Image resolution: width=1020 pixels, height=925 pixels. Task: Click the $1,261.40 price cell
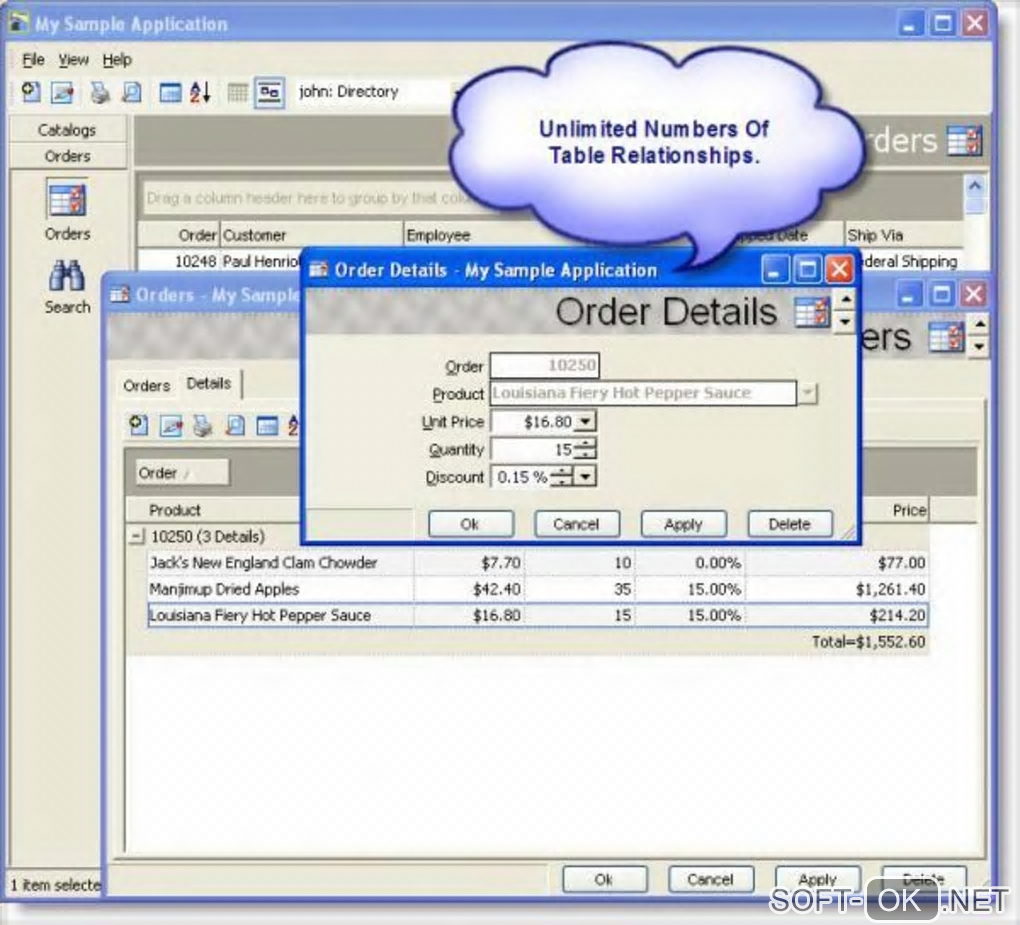click(837, 589)
